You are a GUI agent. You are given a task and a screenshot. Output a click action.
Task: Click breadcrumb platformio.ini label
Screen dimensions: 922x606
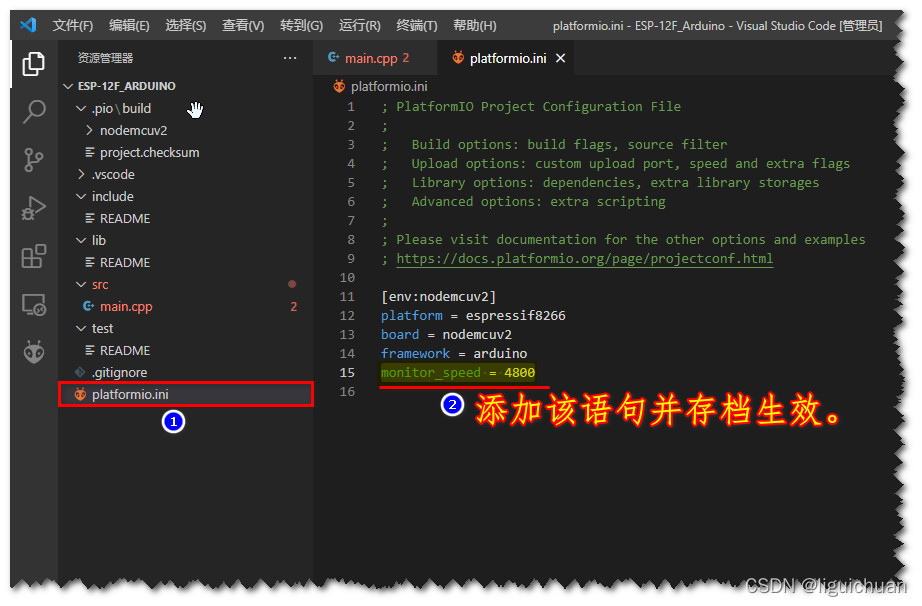(389, 86)
